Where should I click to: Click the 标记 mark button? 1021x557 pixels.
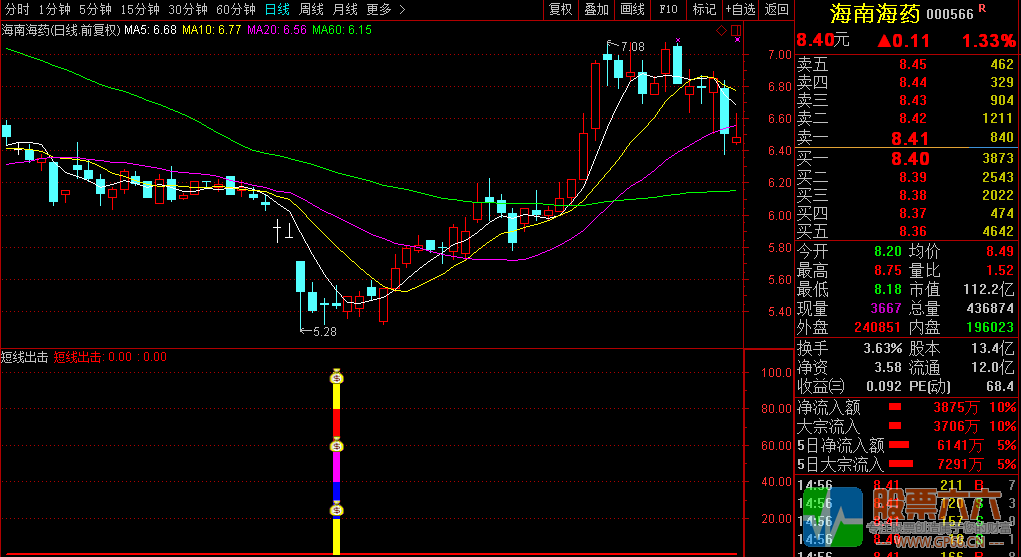[x=704, y=9]
